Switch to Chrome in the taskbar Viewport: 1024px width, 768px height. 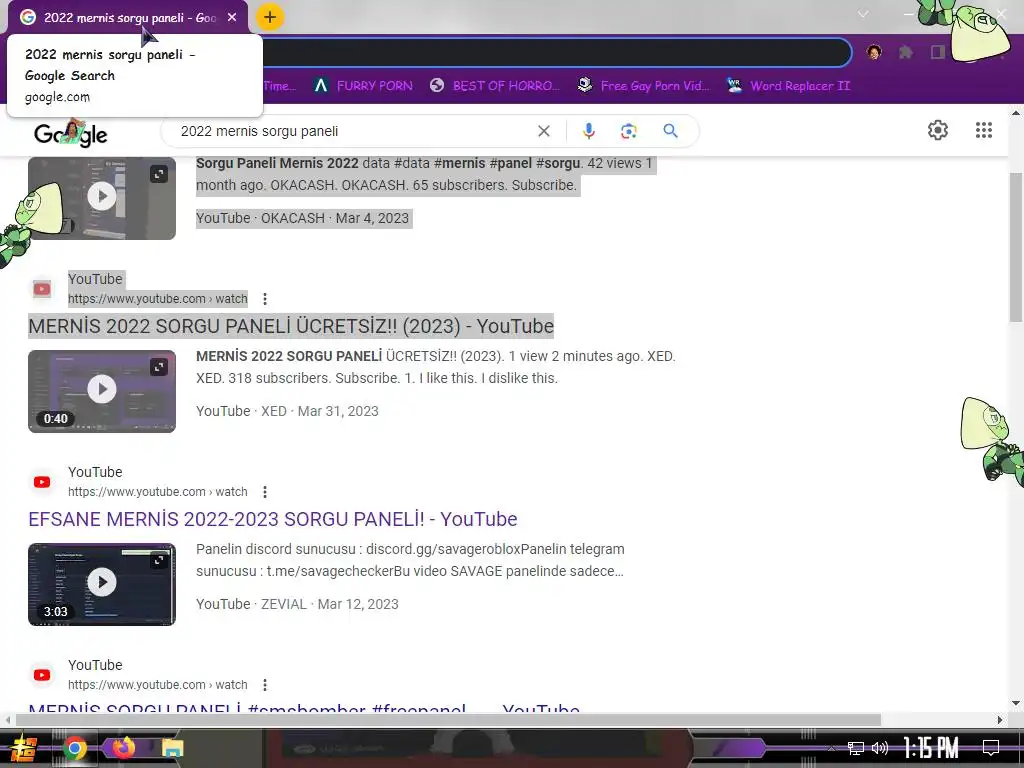click(74, 748)
